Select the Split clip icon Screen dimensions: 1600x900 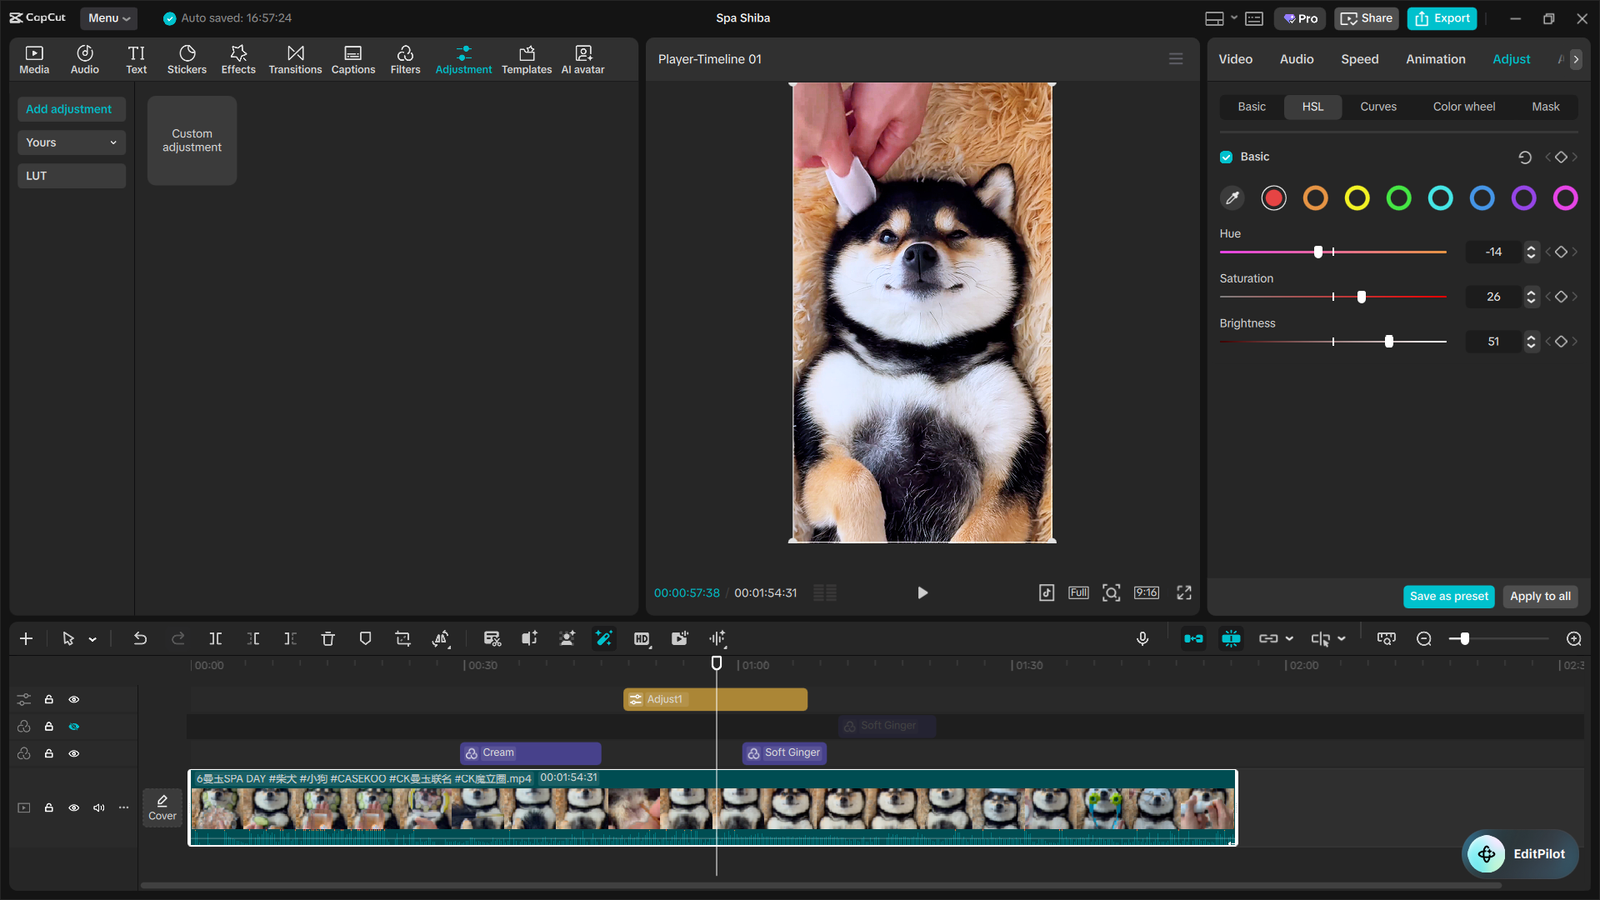click(215, 638)
